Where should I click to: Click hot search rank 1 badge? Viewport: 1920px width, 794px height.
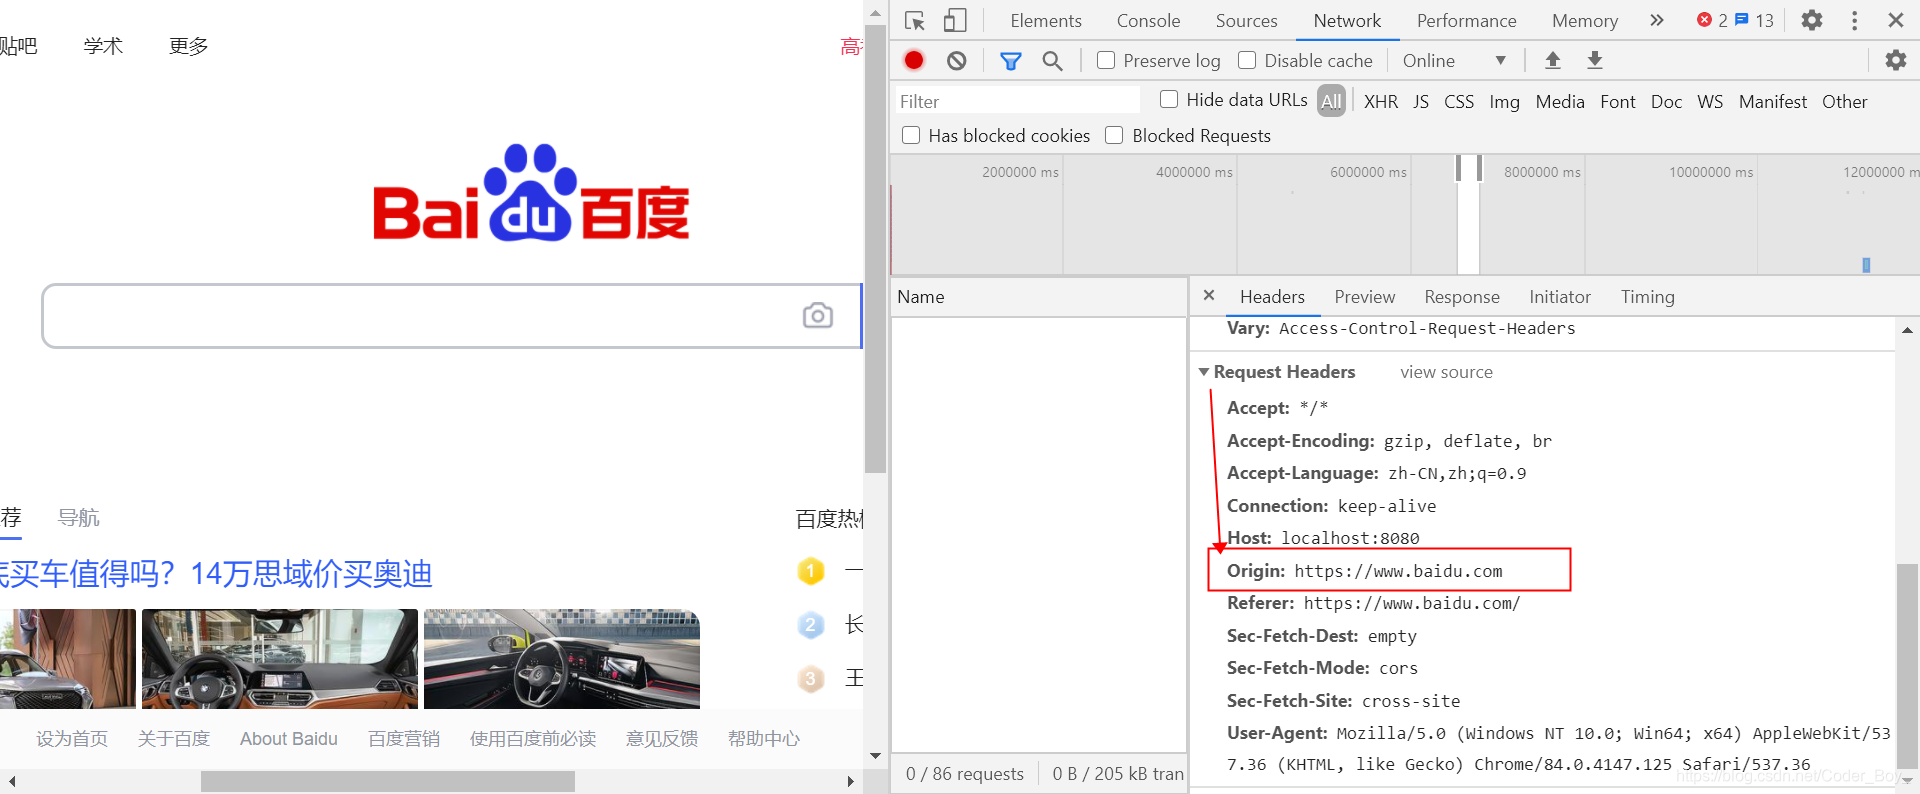(811, 571)
